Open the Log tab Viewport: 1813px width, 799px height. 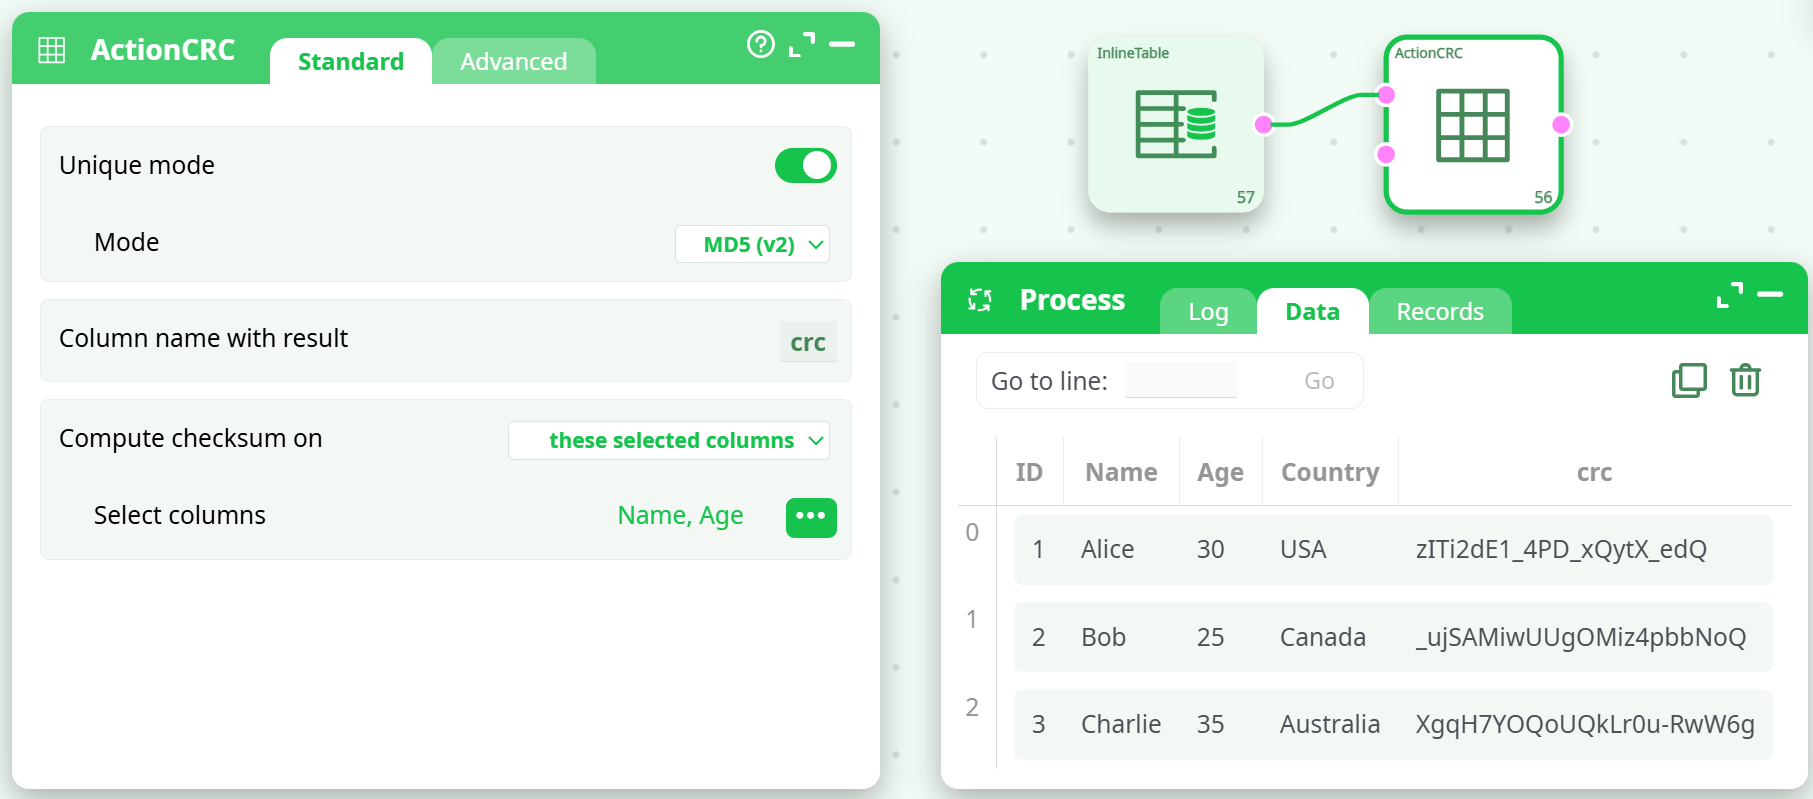pos(1207,312)
